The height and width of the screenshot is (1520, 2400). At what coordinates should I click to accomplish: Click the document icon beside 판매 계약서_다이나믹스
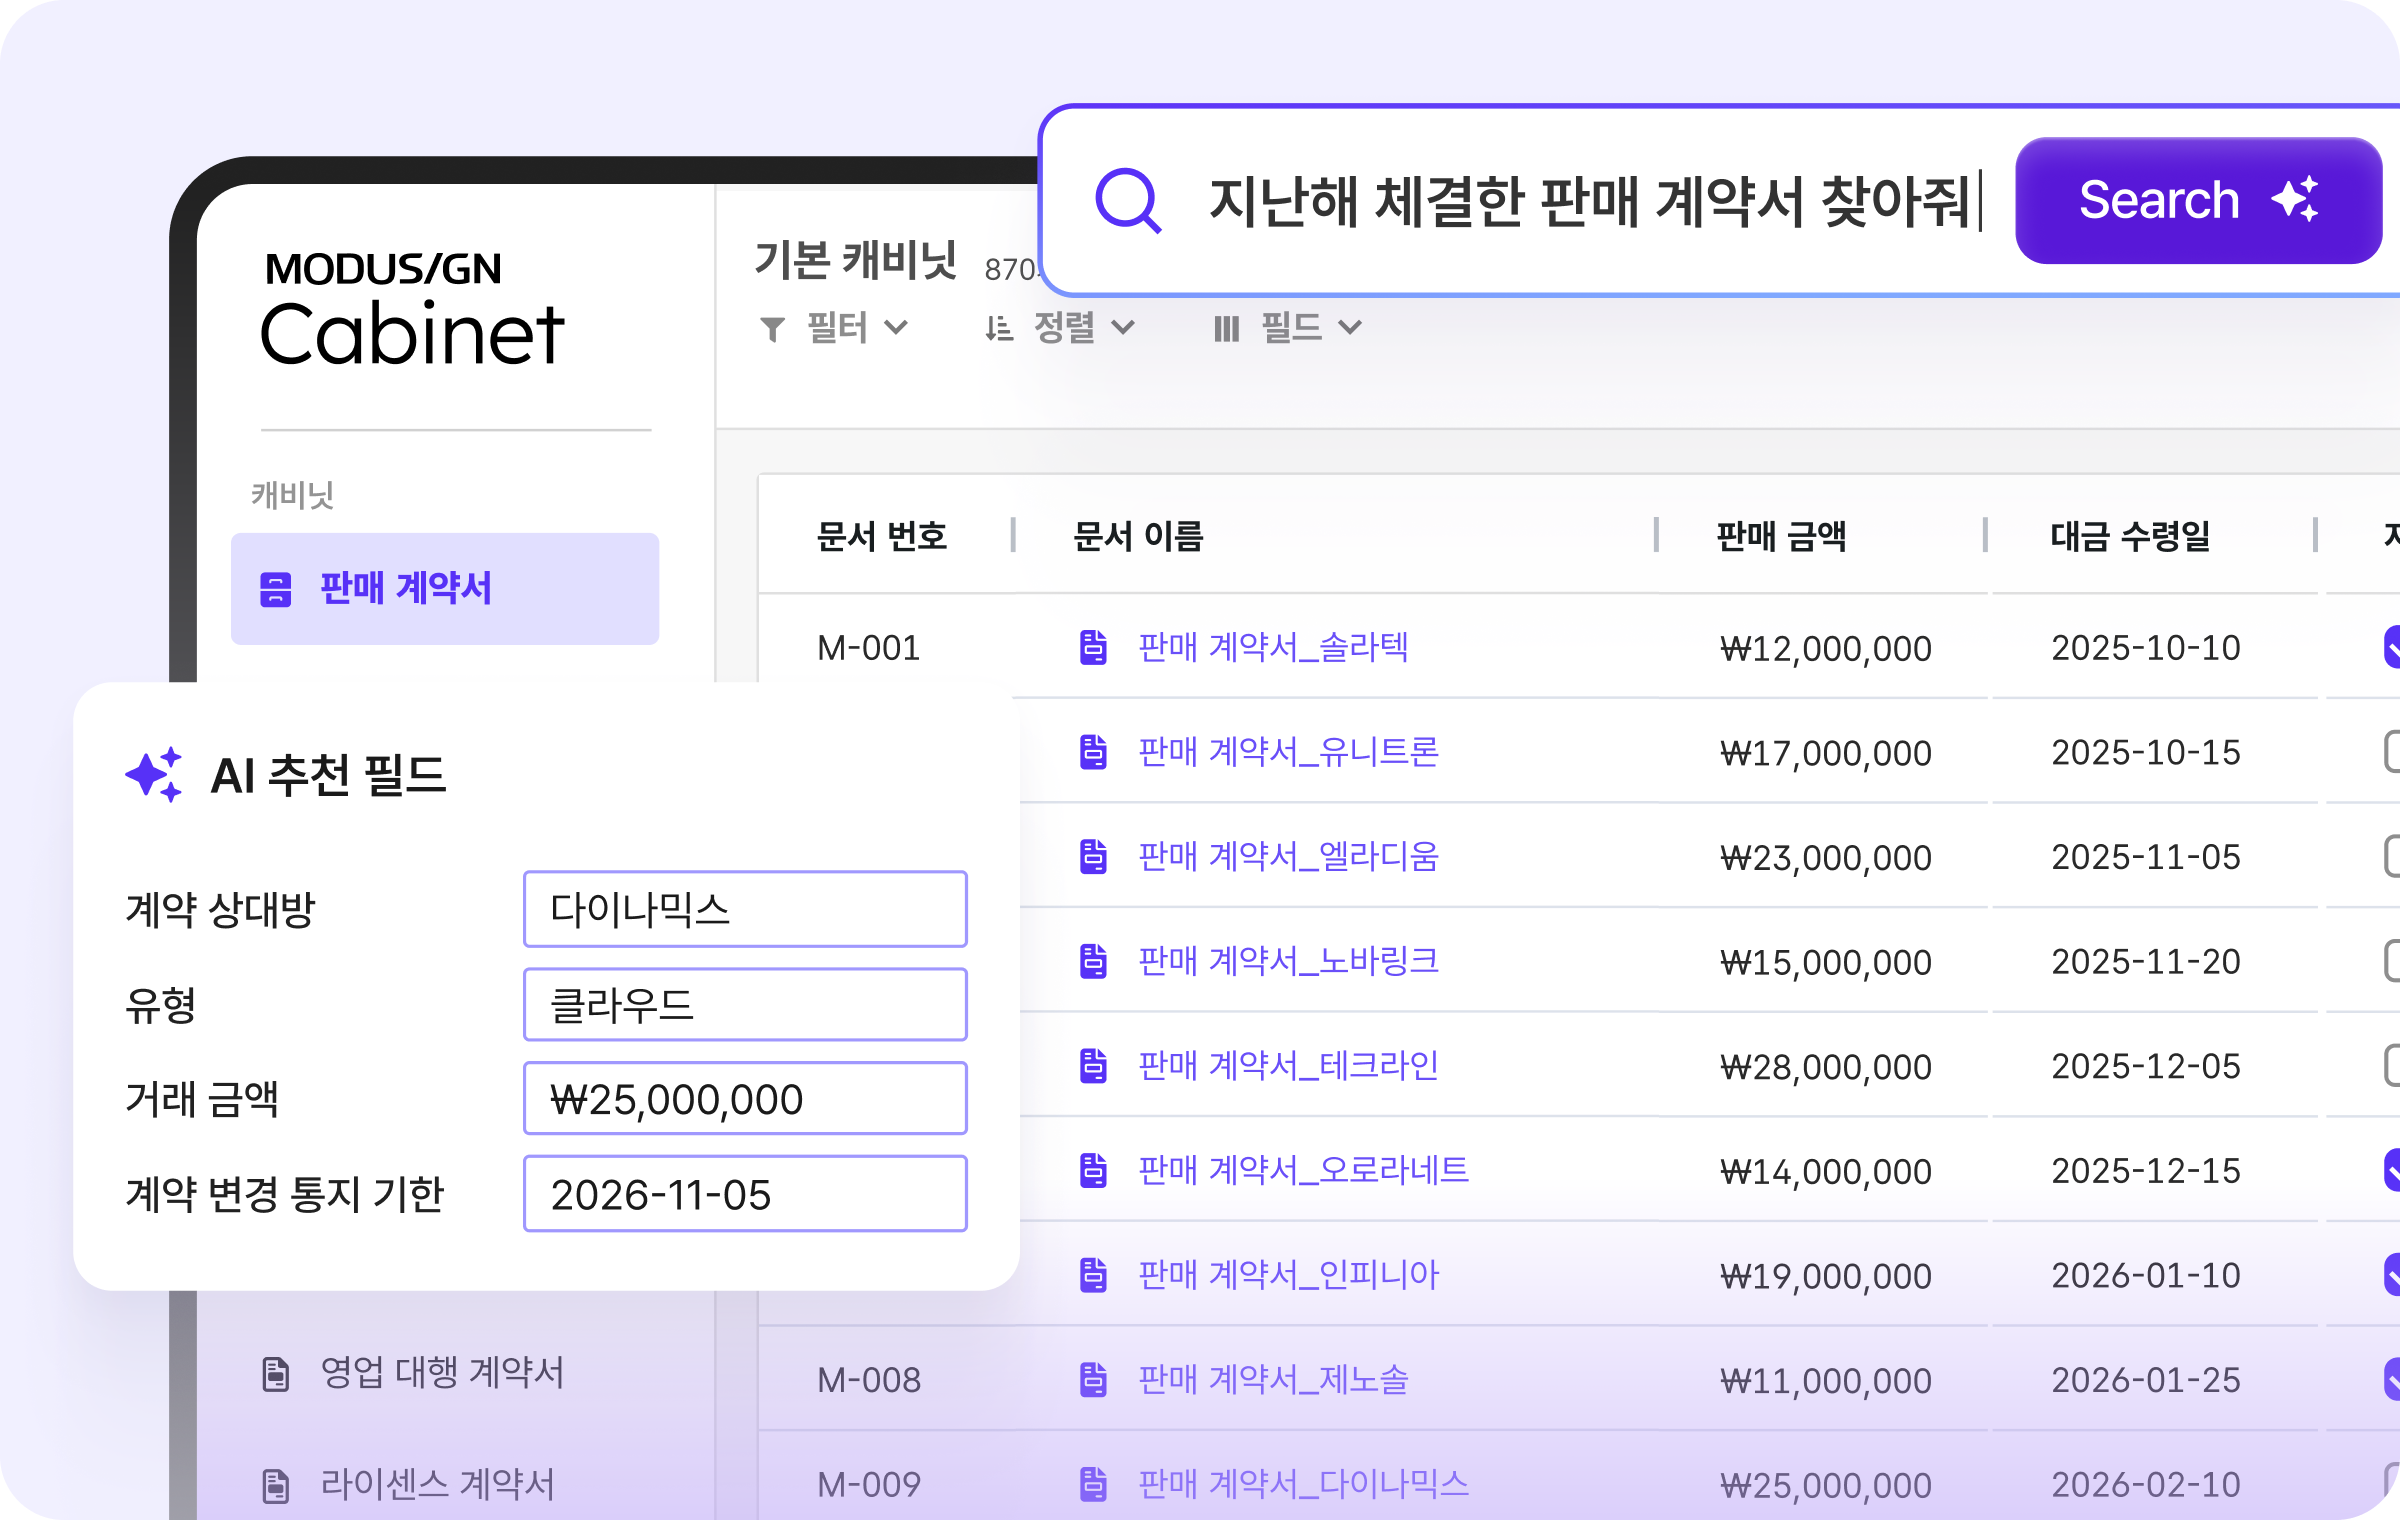[1094, 1486]
